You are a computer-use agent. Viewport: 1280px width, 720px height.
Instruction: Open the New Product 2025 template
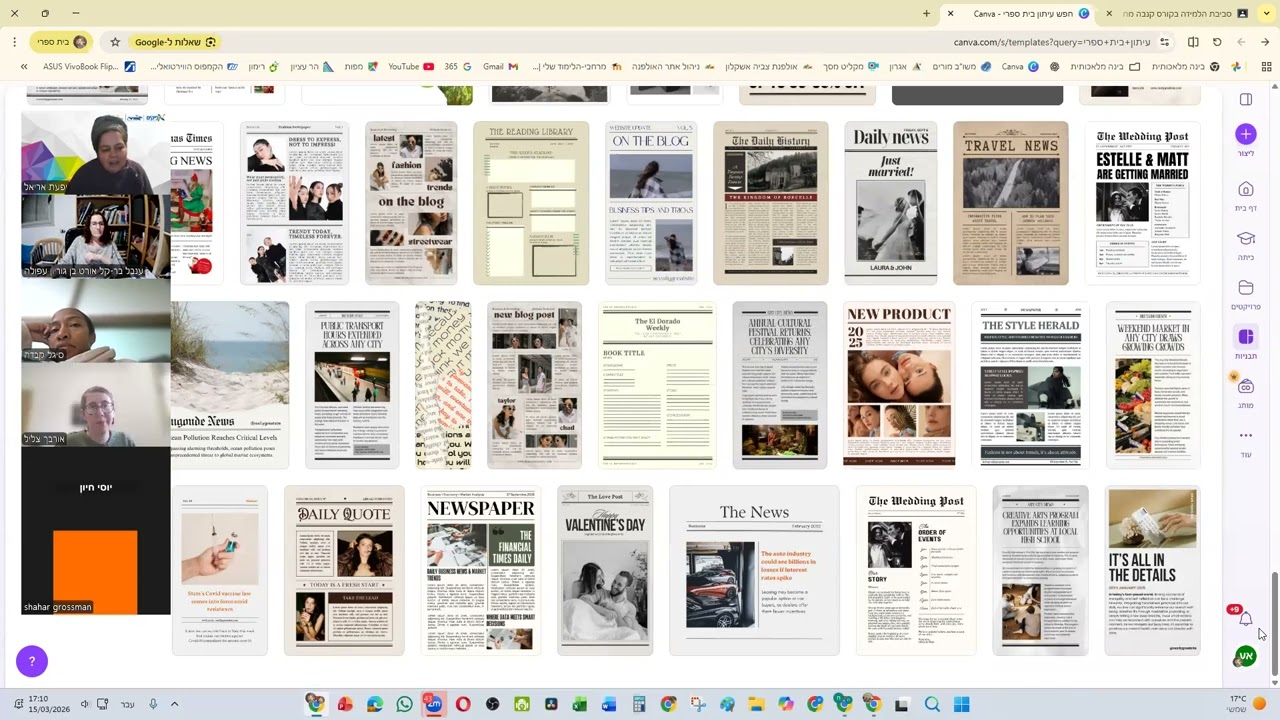tap(898, 385)
